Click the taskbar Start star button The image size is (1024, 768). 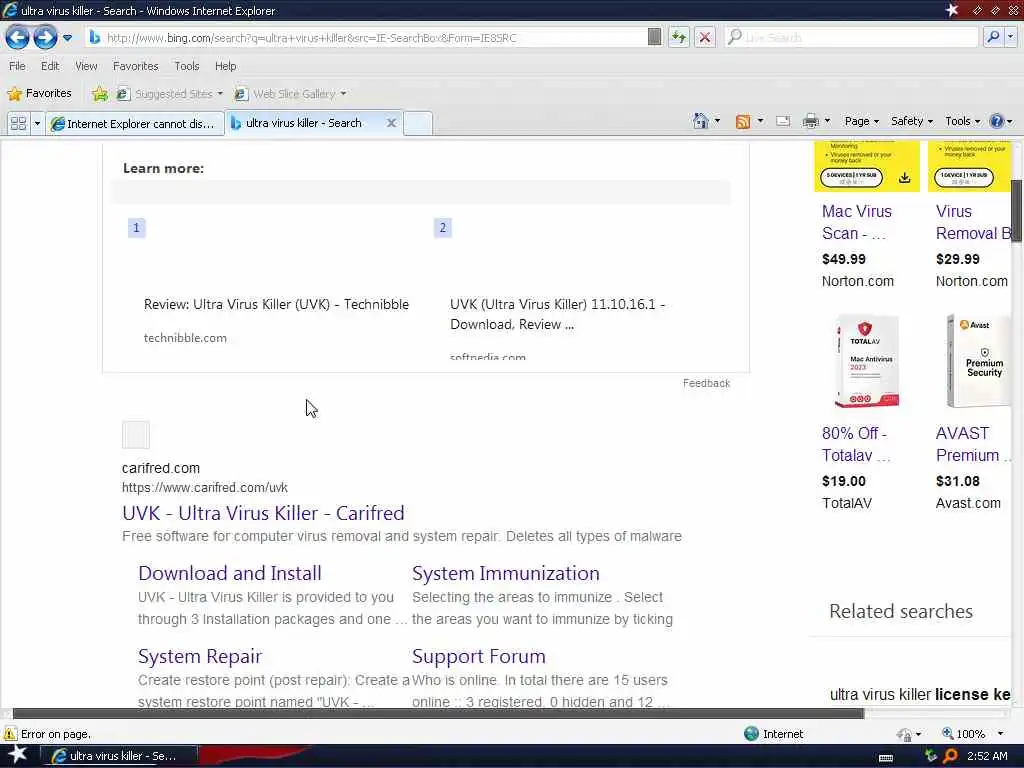pos(17,755)
